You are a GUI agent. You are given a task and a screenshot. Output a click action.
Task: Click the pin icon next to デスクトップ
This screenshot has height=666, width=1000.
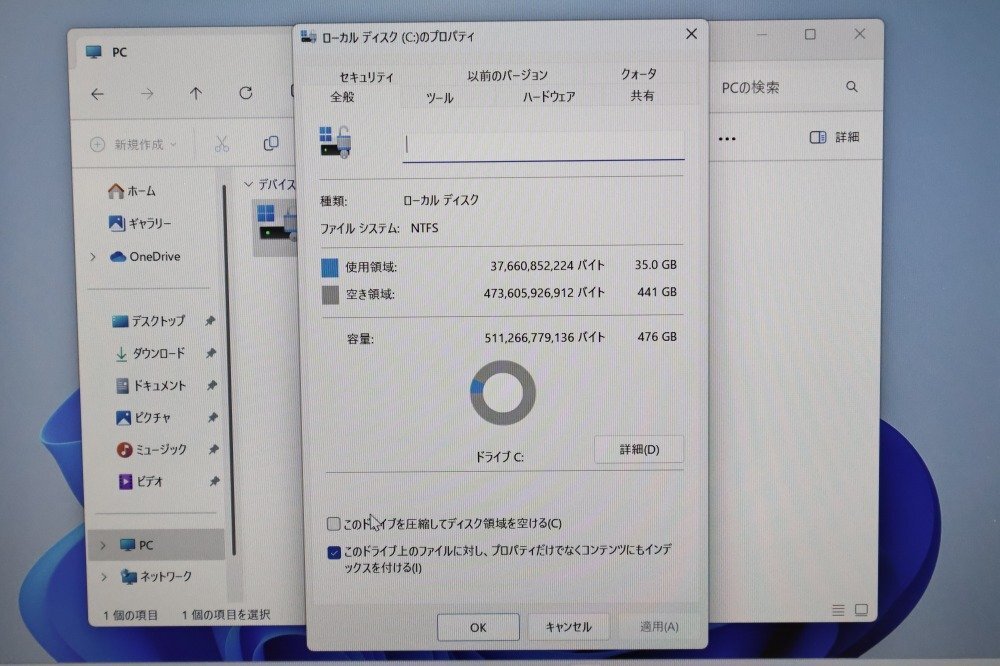pos(210,321)
